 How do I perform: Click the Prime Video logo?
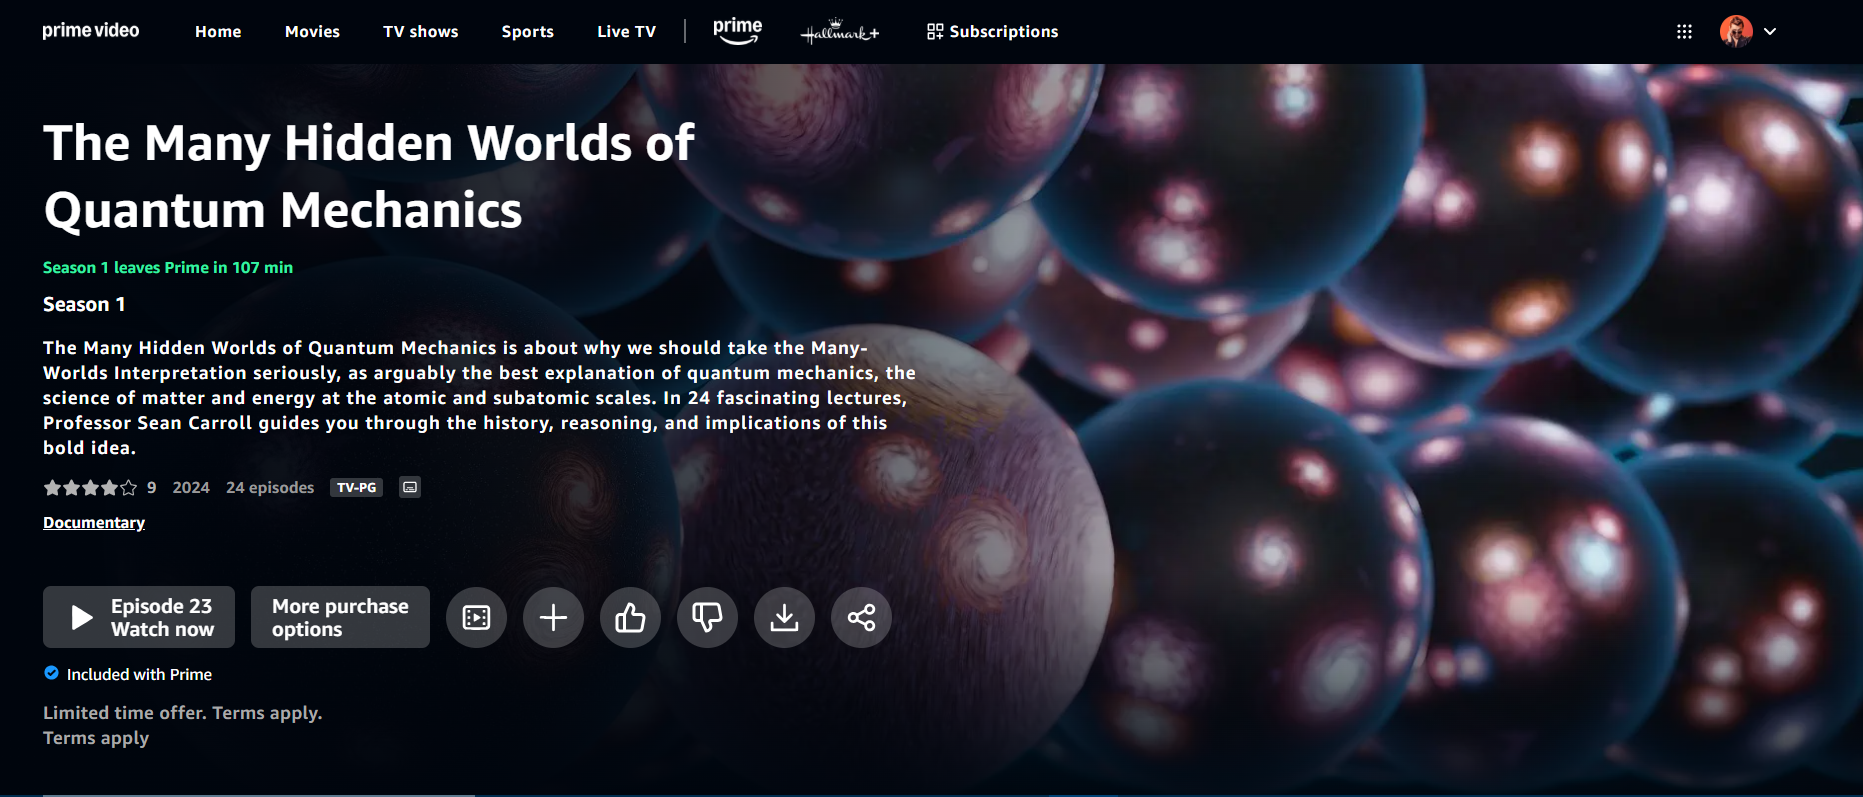pyautogui.click(x=90, y=31)
